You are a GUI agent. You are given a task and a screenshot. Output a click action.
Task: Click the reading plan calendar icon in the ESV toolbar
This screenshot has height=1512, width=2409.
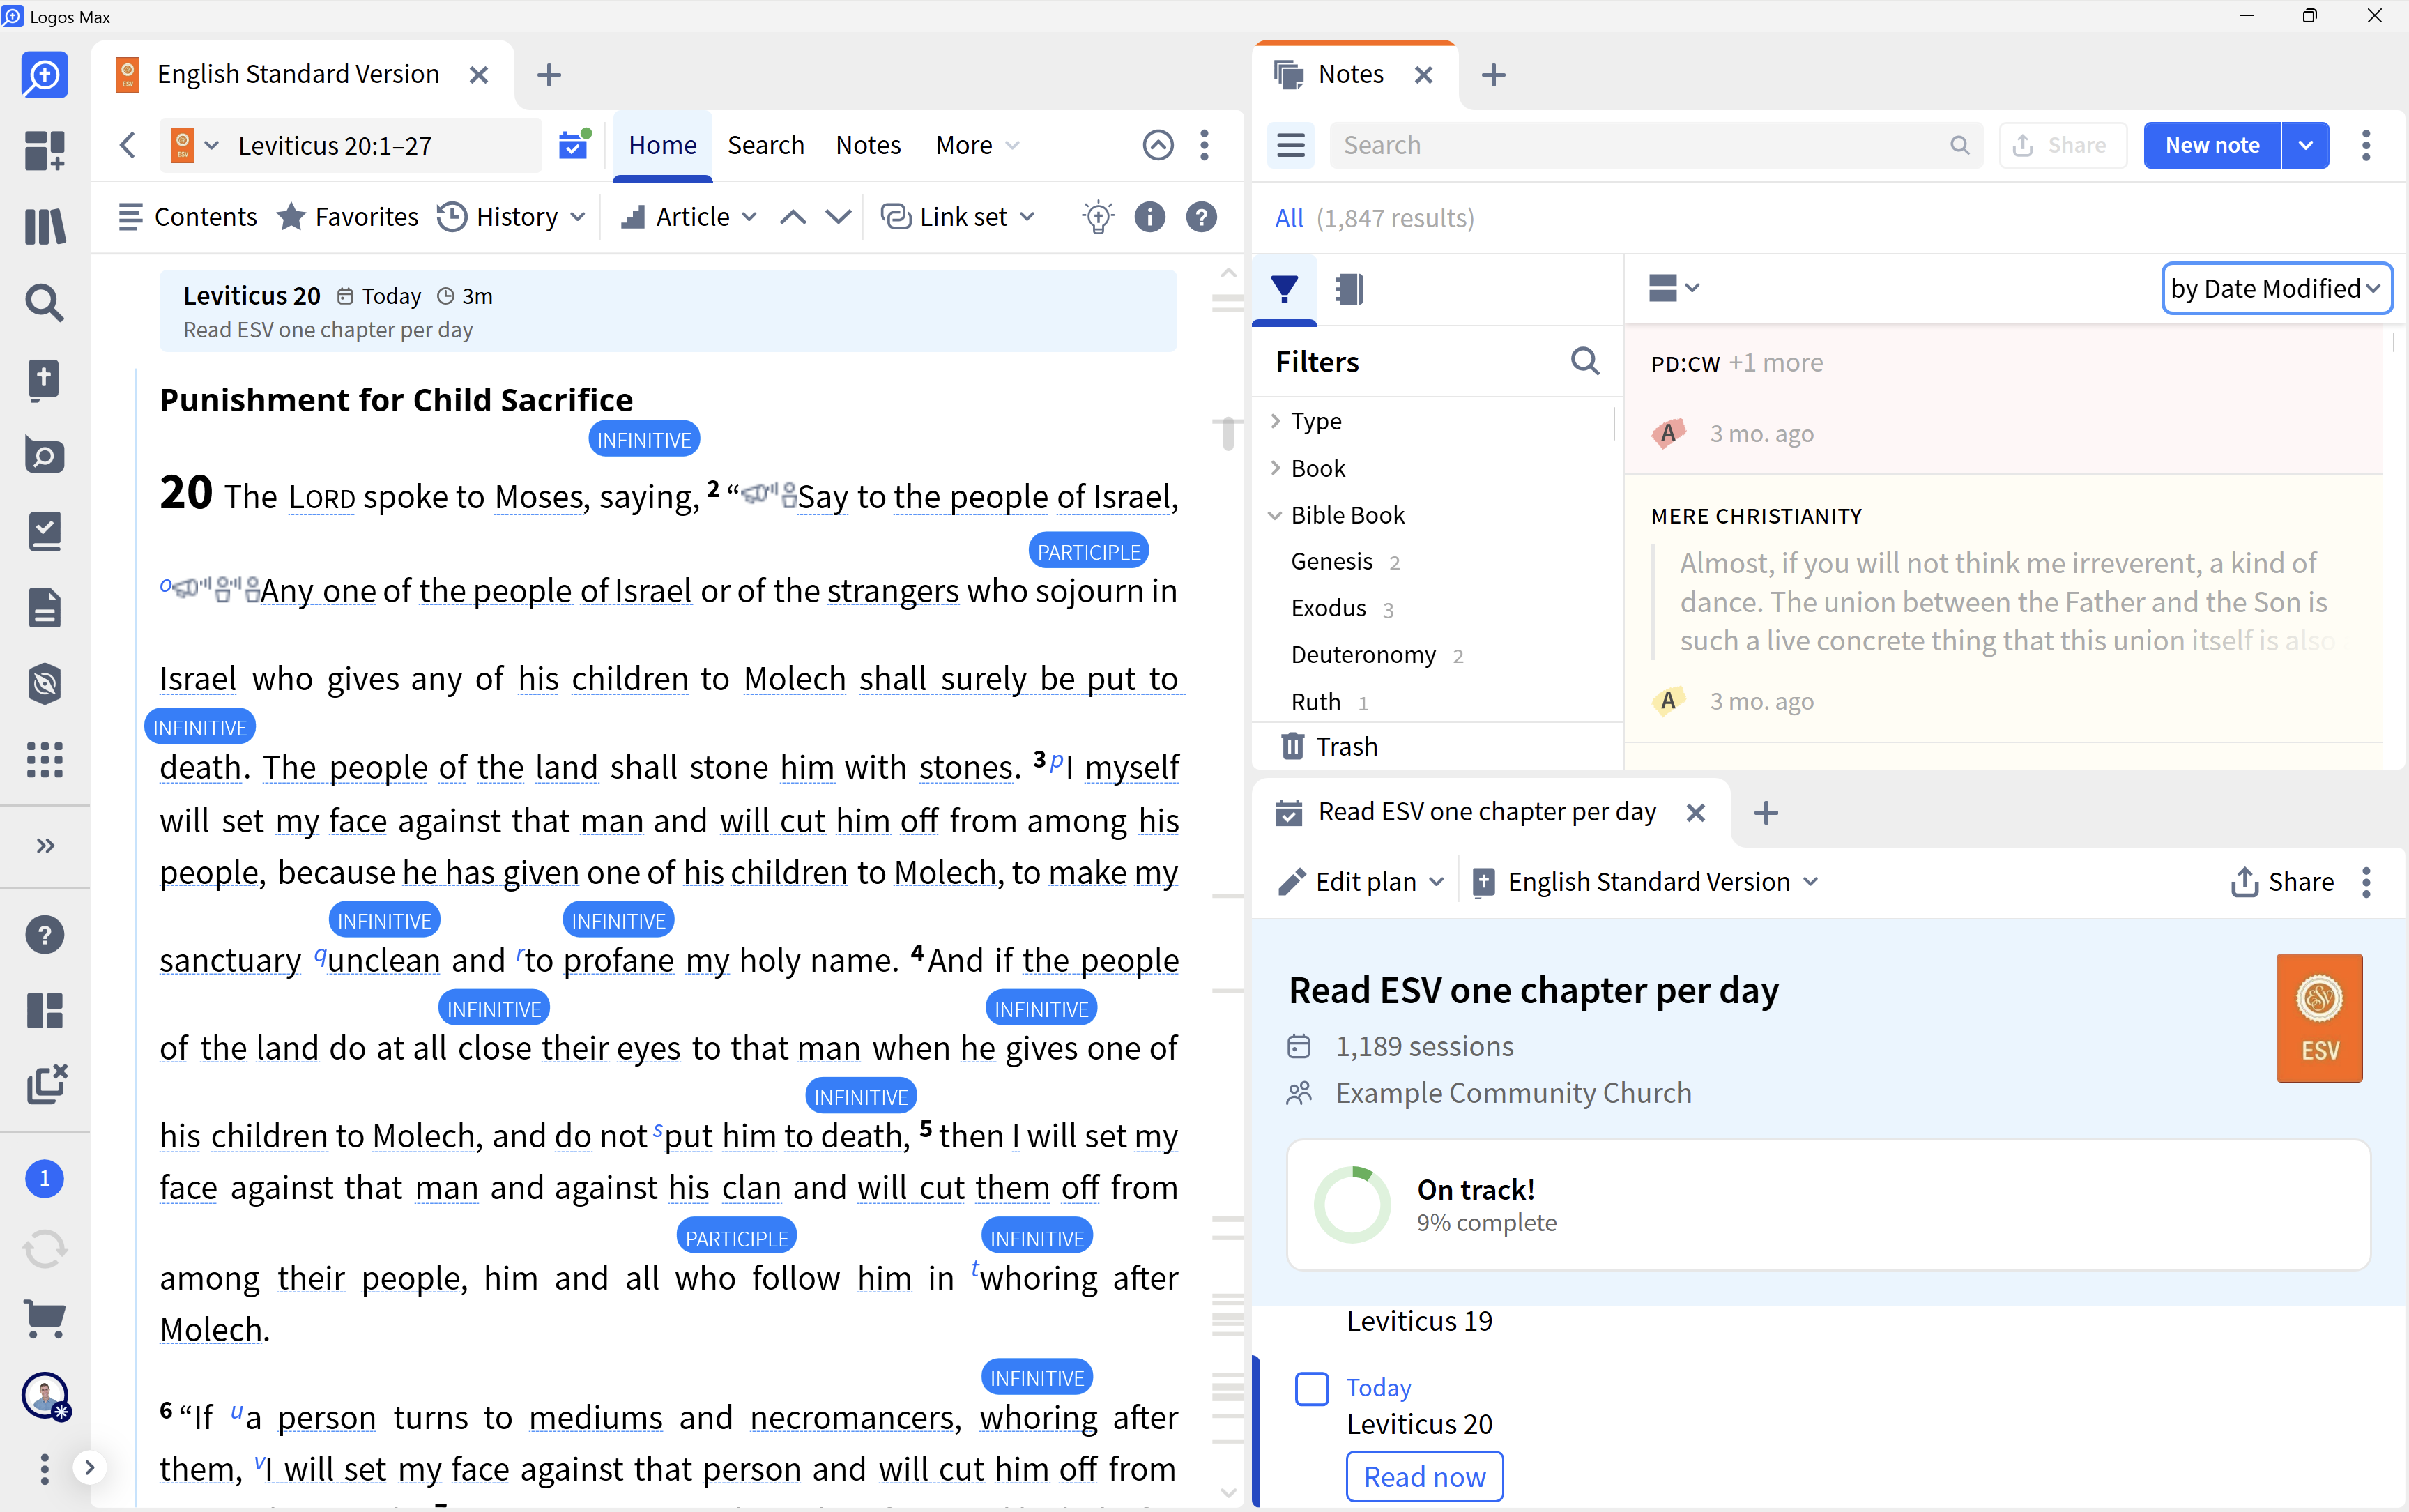(x=574, y=145)
